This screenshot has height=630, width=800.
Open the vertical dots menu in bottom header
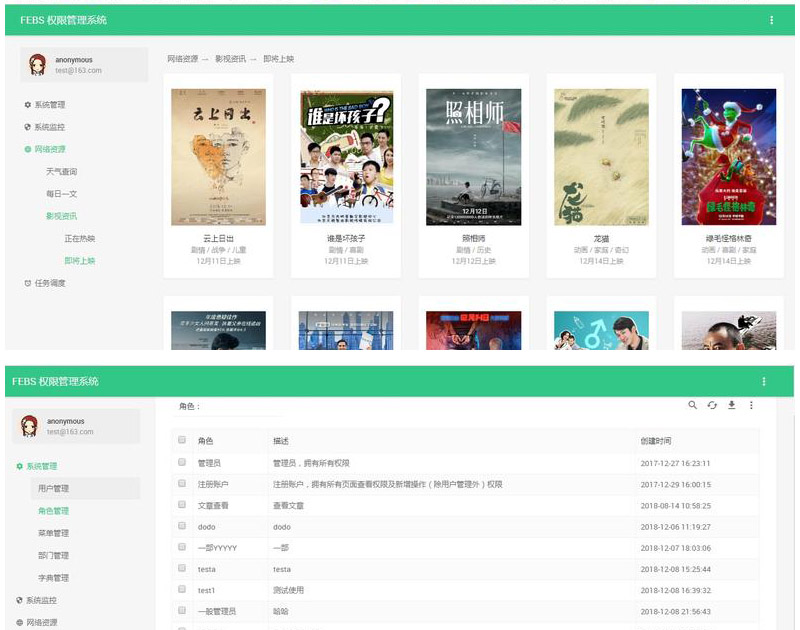(763, 381)
